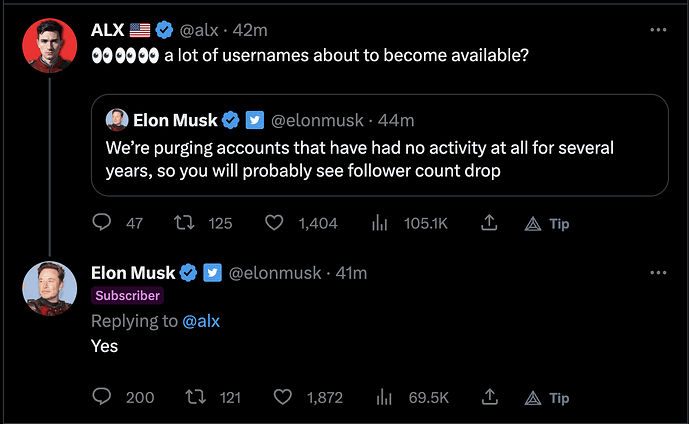Like ALX's tweet with 1,404 likes
Viewport: 689px width, 424px height.
coord(274,223)
